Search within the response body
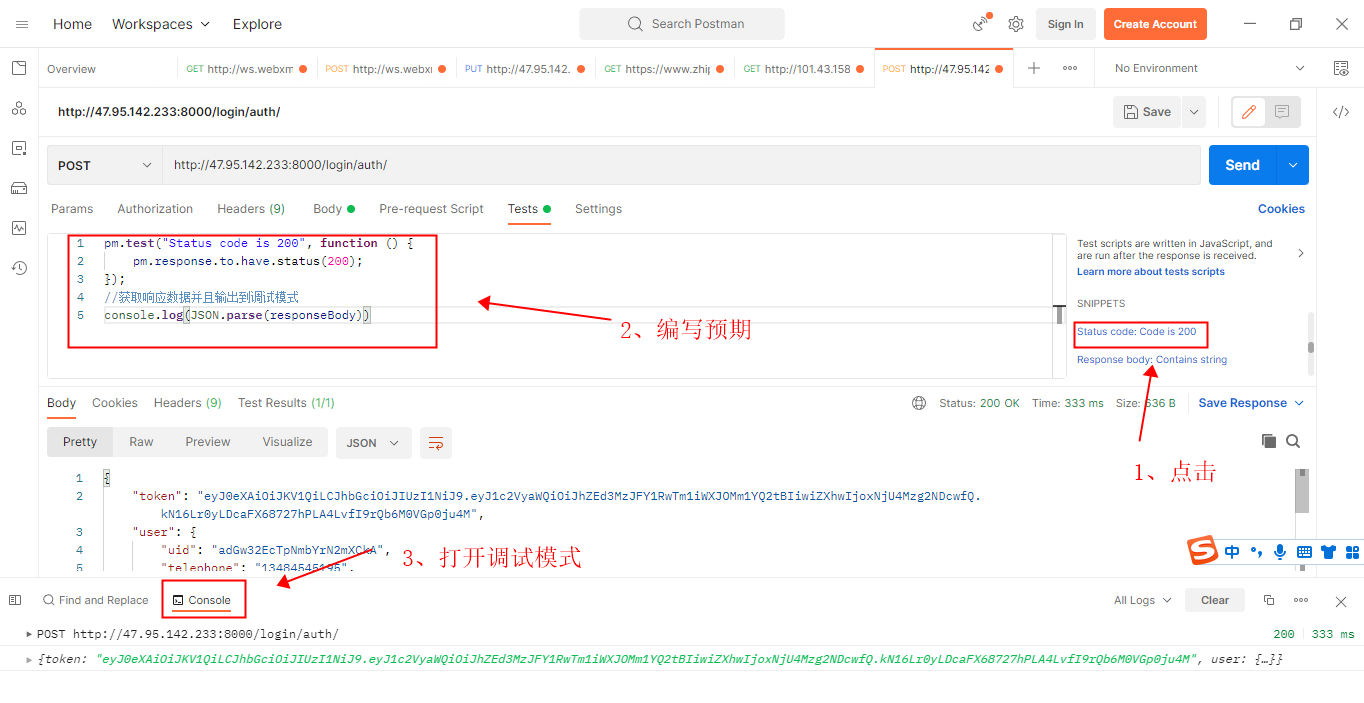This screenshot has height=703, width=1364. tap(1293, 441)
